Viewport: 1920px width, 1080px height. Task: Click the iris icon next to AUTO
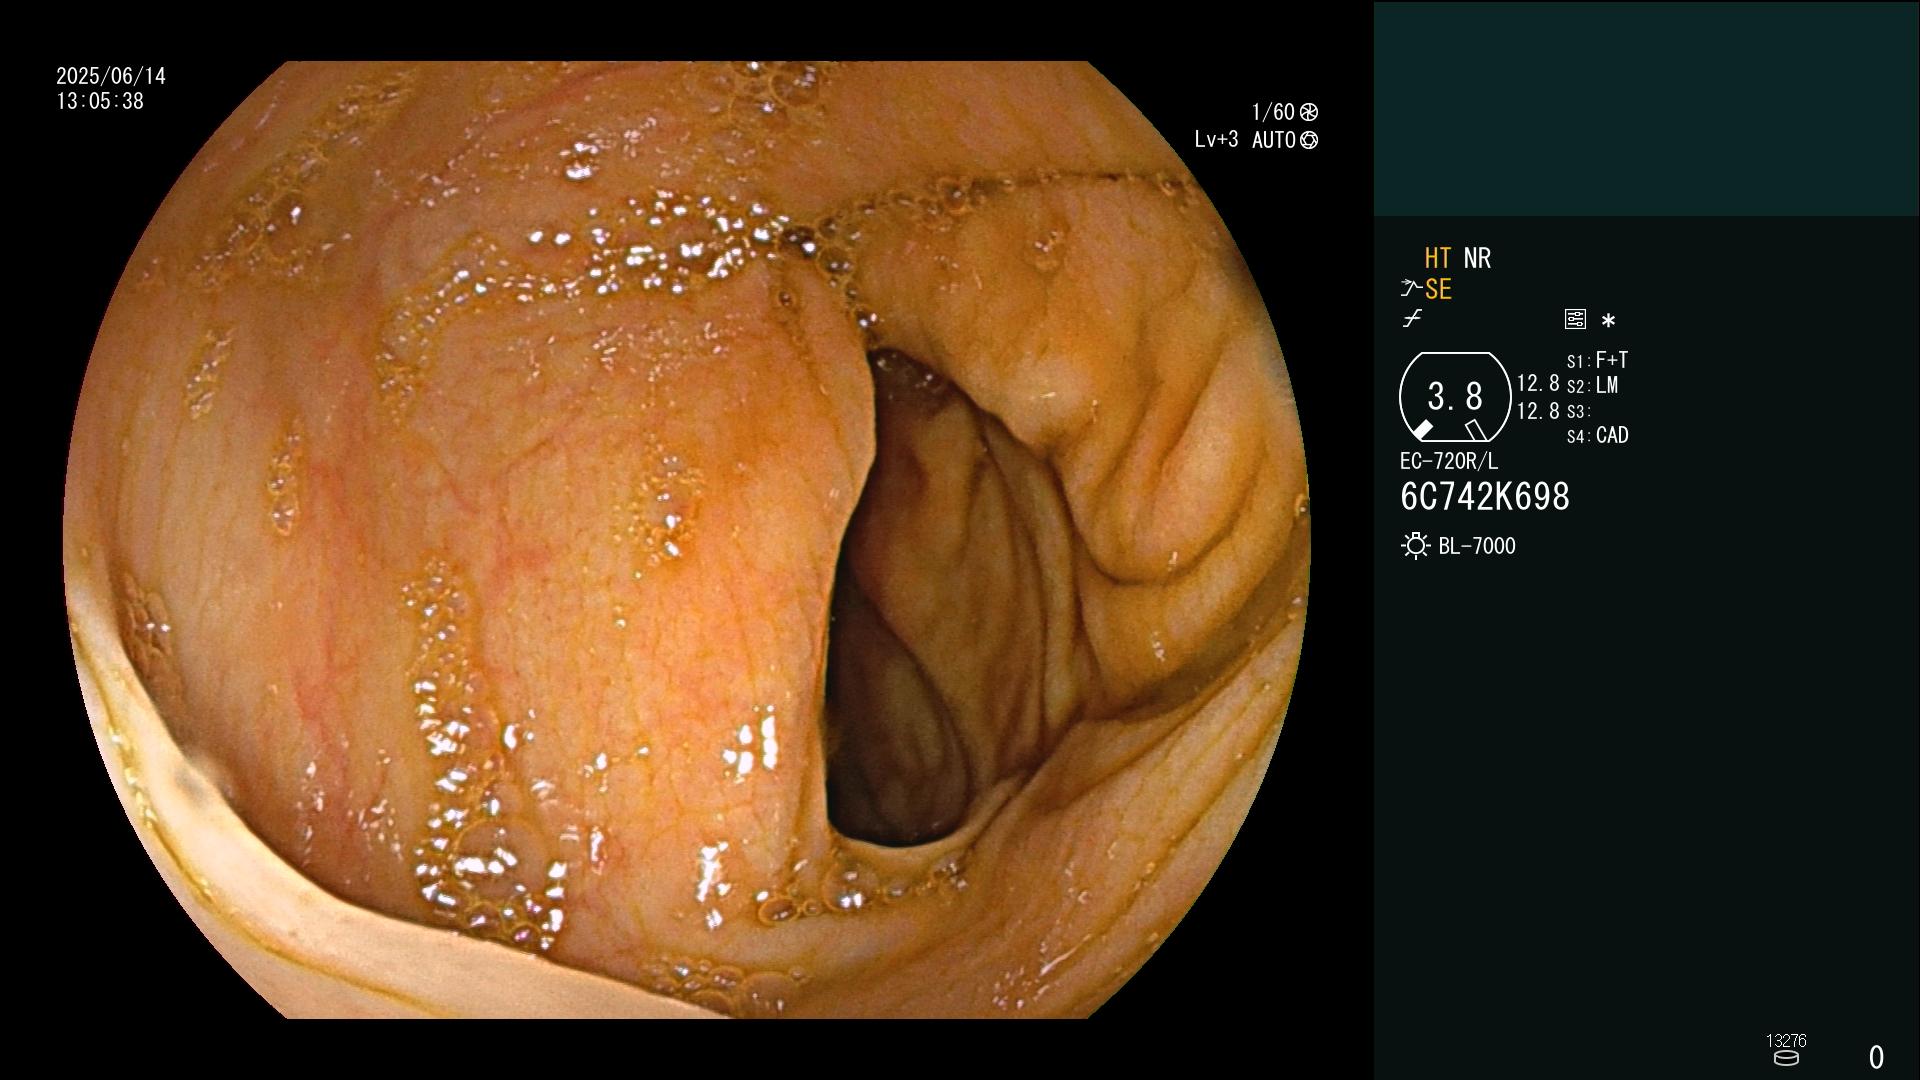pyautogui.click(x=1309, y=140)
